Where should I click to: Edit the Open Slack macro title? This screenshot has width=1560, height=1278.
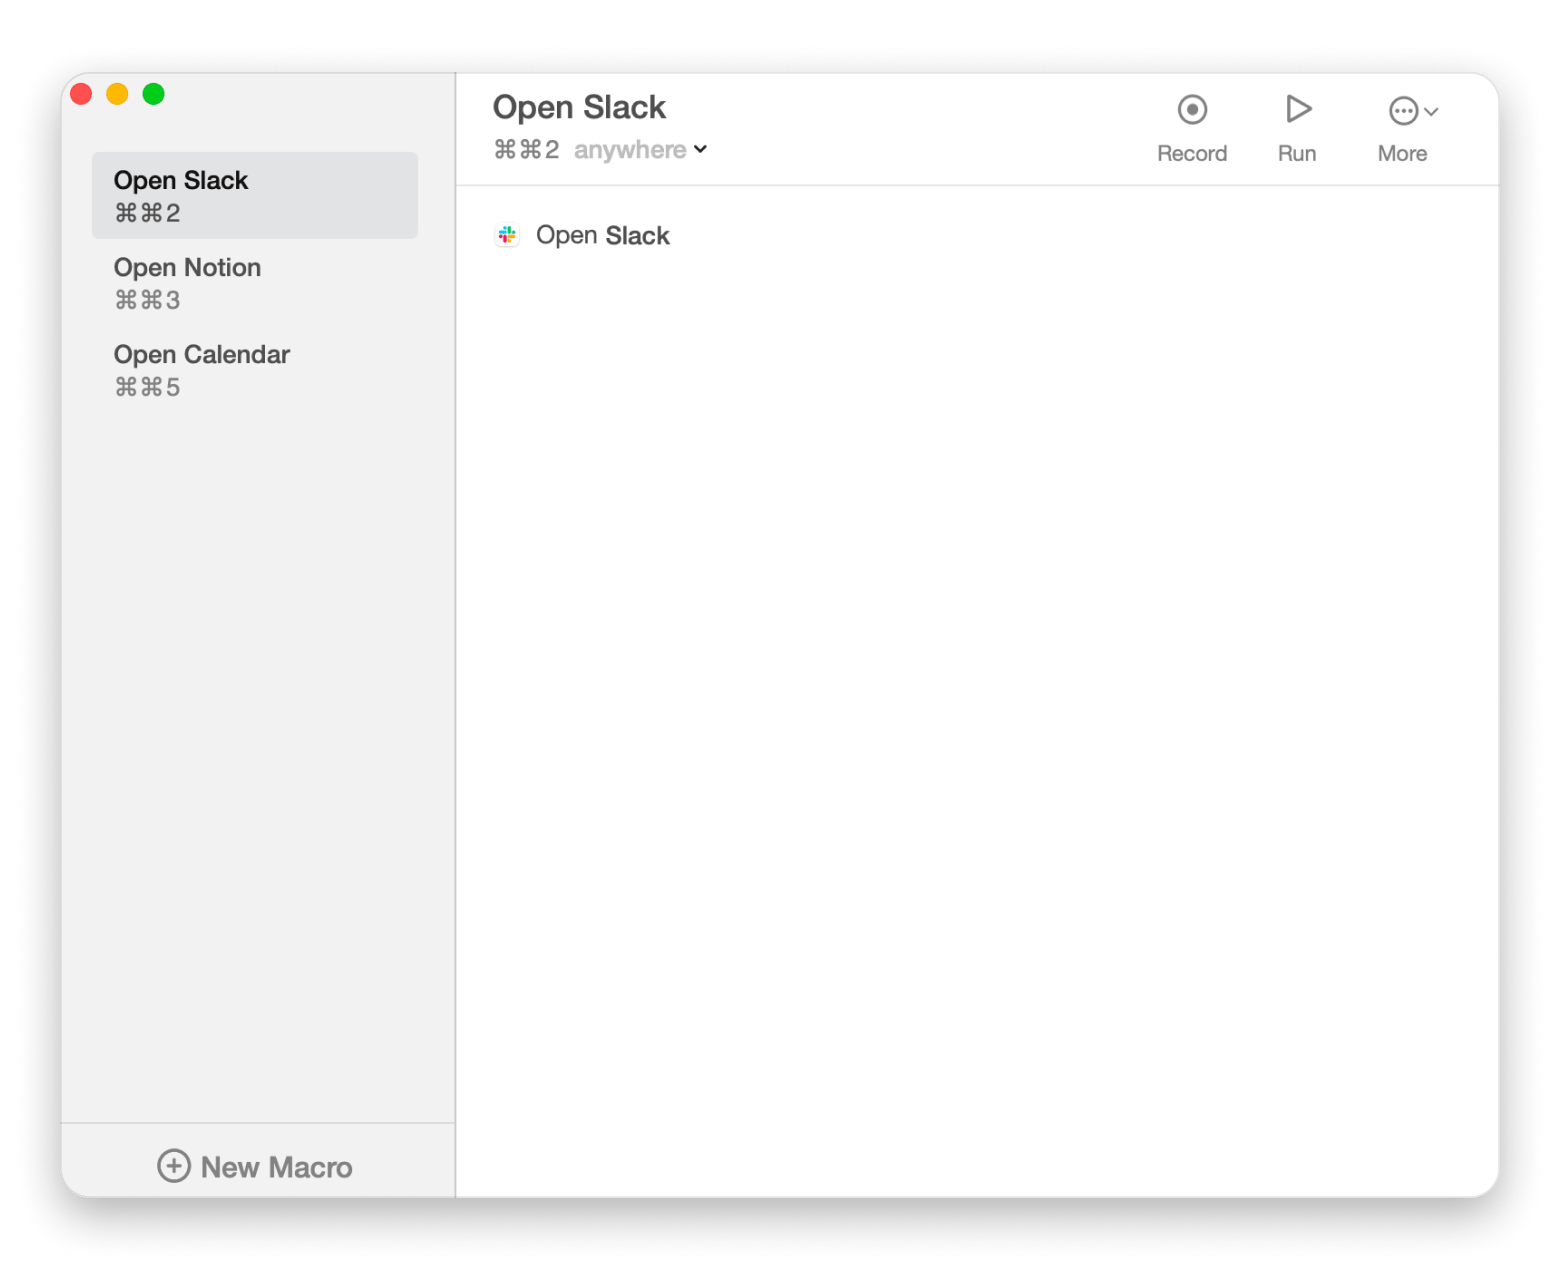click(579, 107)
